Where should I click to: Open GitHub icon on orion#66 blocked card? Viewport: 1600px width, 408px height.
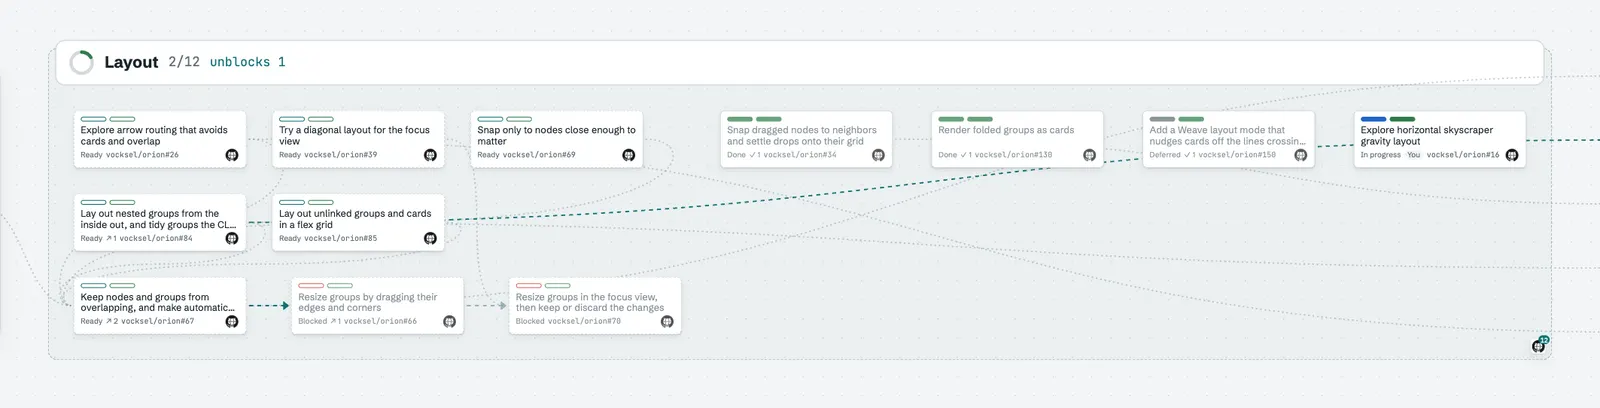(x=449, y=322)
